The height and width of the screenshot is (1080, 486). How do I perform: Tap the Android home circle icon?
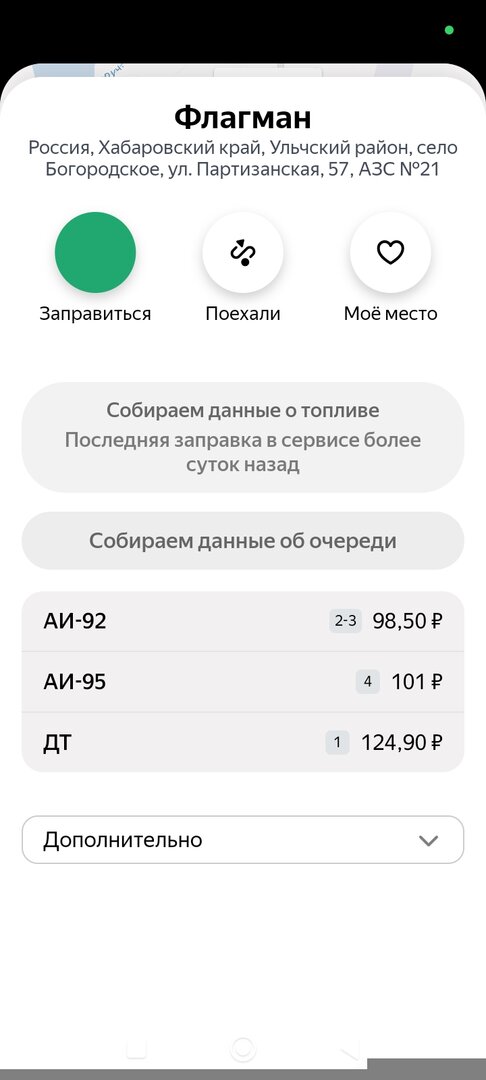tap(242, 1049)
